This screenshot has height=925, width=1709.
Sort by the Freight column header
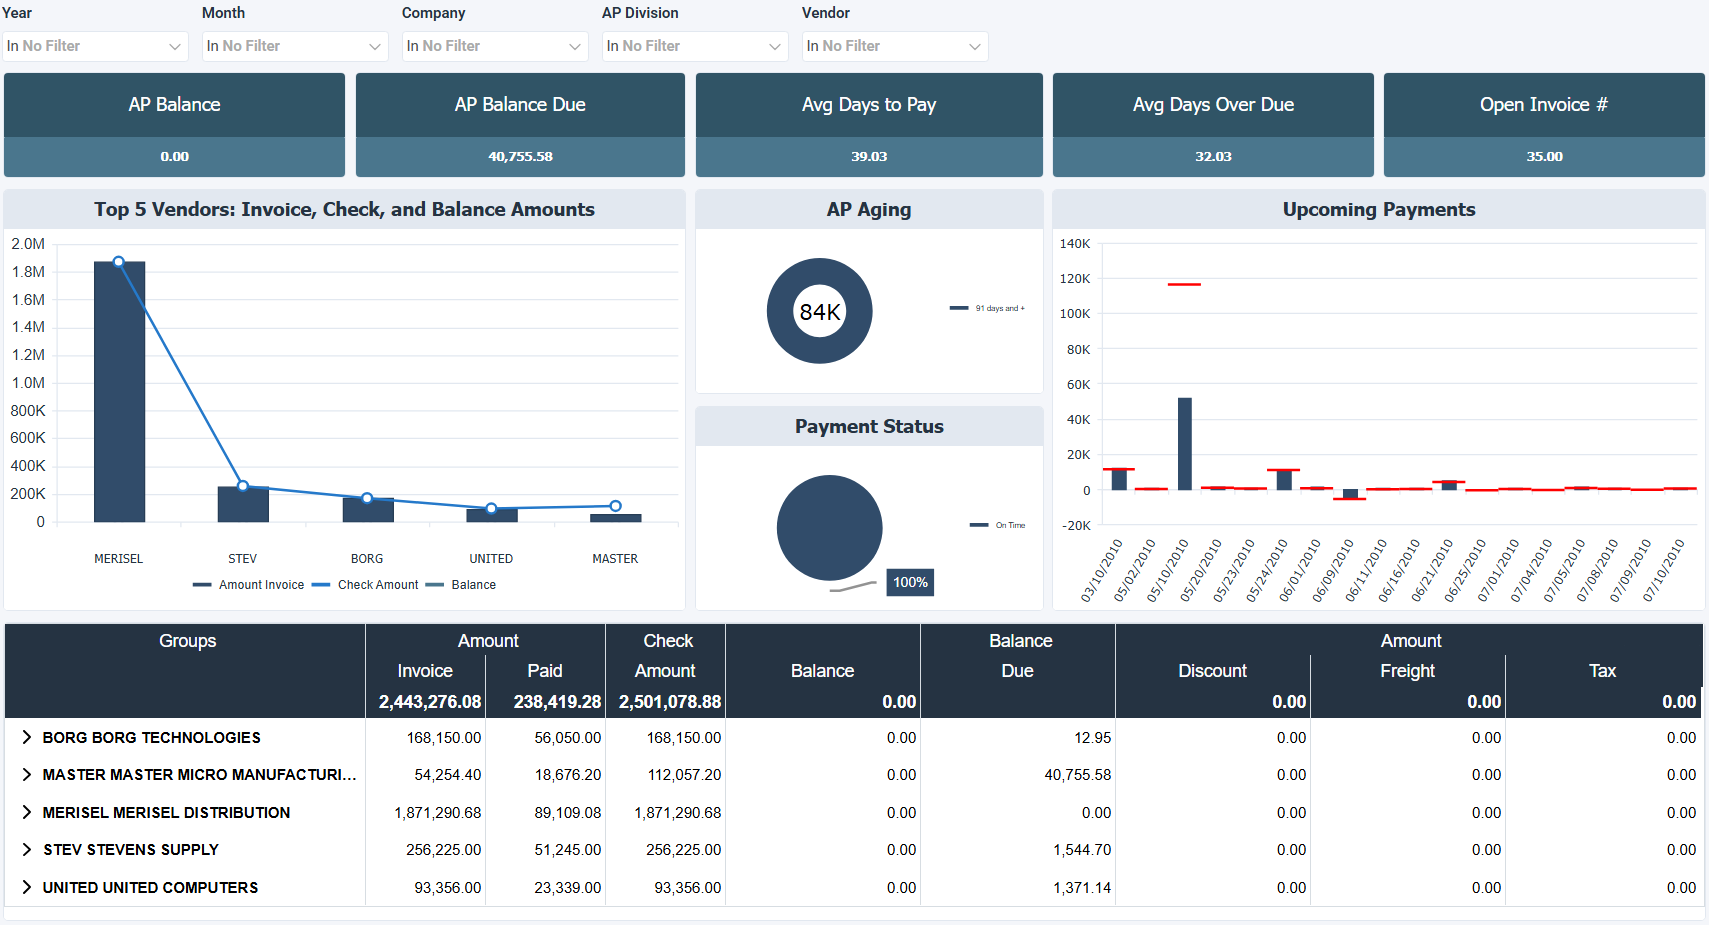(x=1408, y=671)
